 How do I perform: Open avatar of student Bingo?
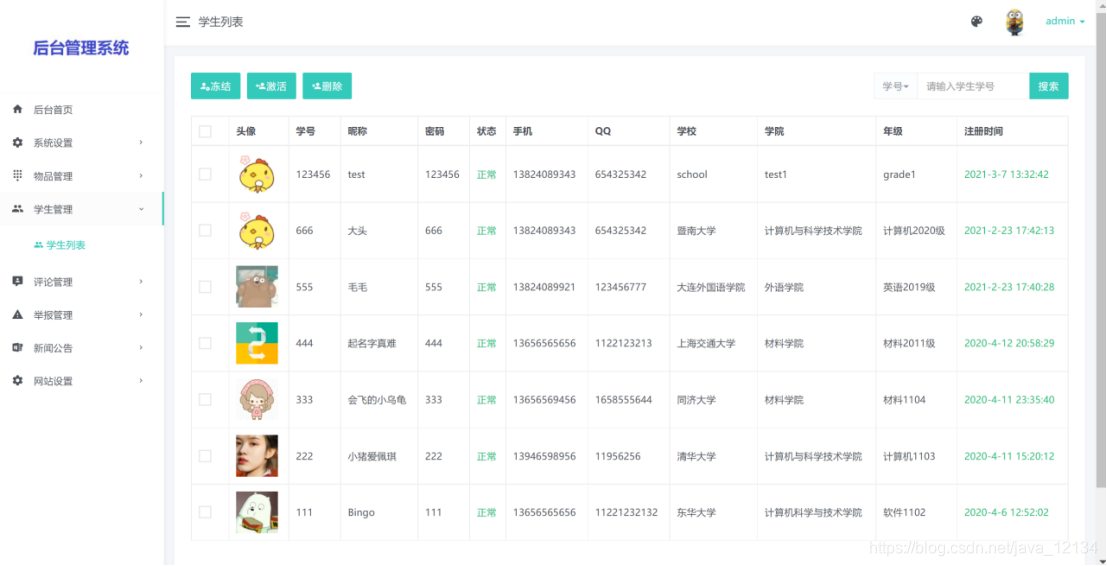coord(257,512)
